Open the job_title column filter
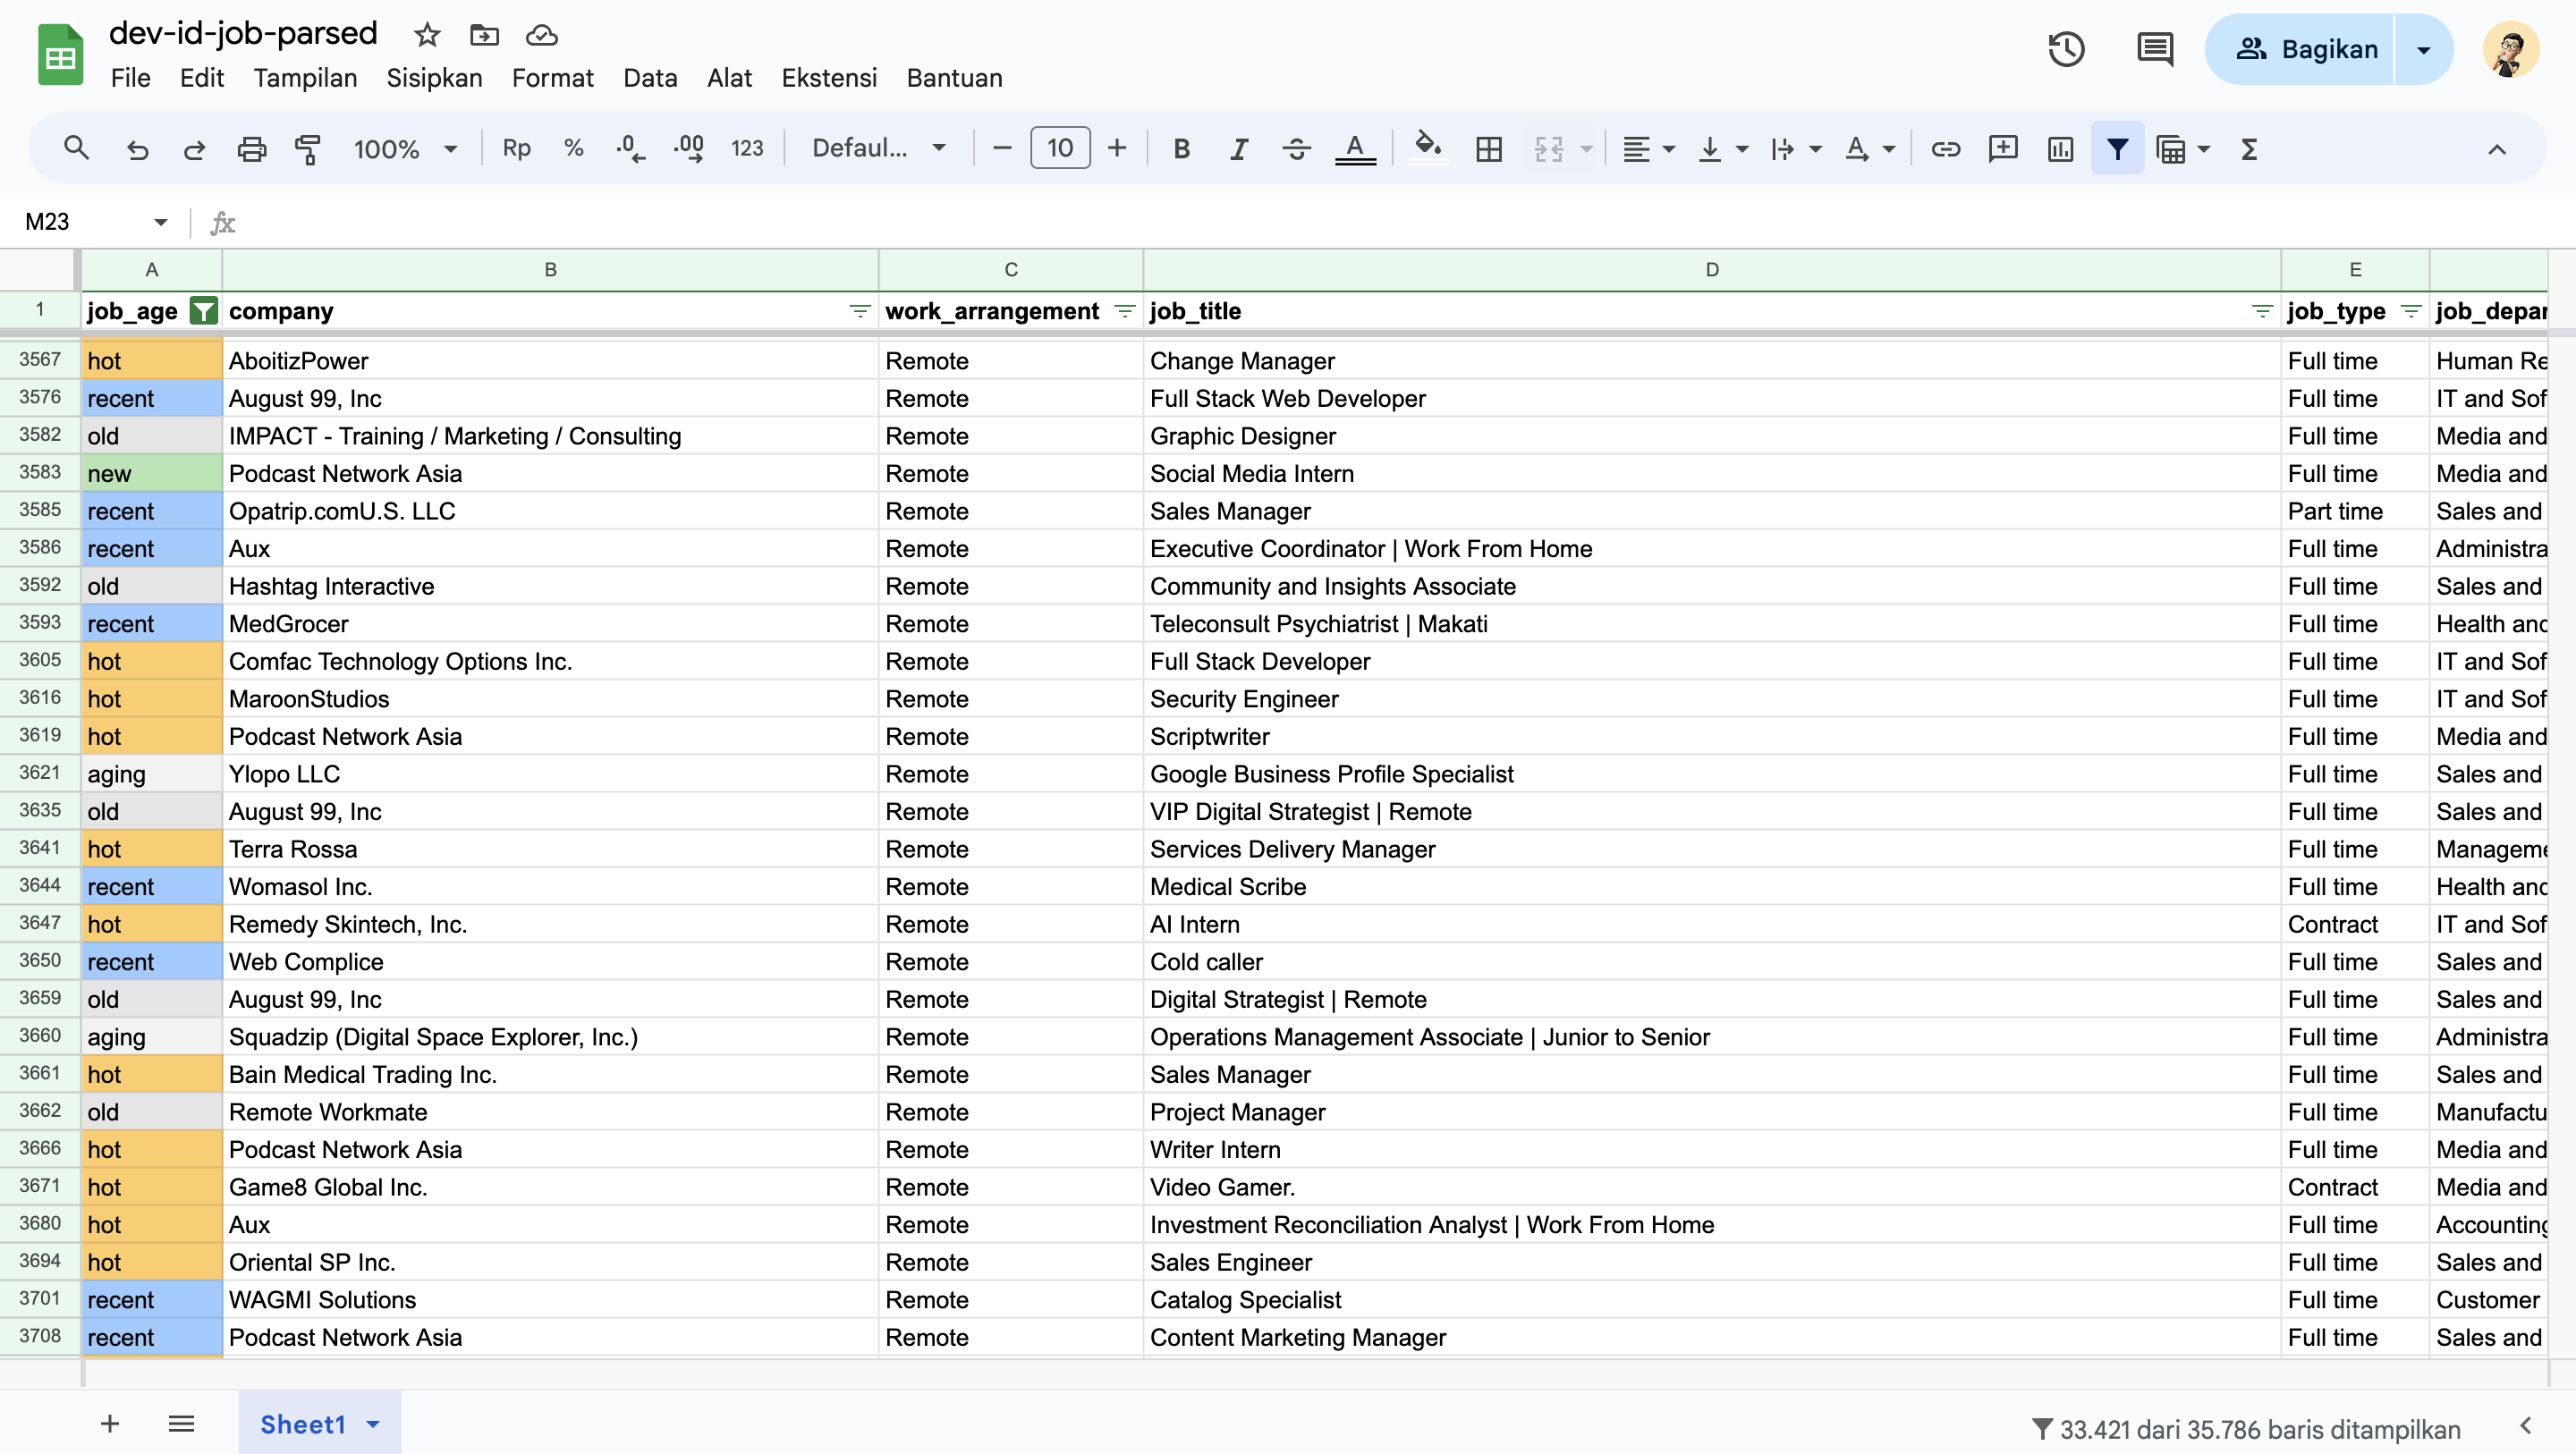The width and height of the screenshot is (2576, 1454). click(2262, 311)
